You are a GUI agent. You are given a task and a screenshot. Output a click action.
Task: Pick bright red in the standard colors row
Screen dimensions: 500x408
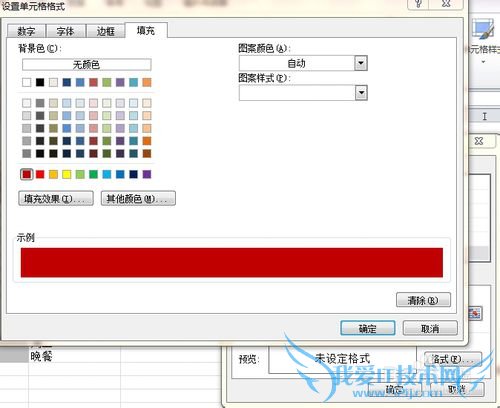coord(40,174)
